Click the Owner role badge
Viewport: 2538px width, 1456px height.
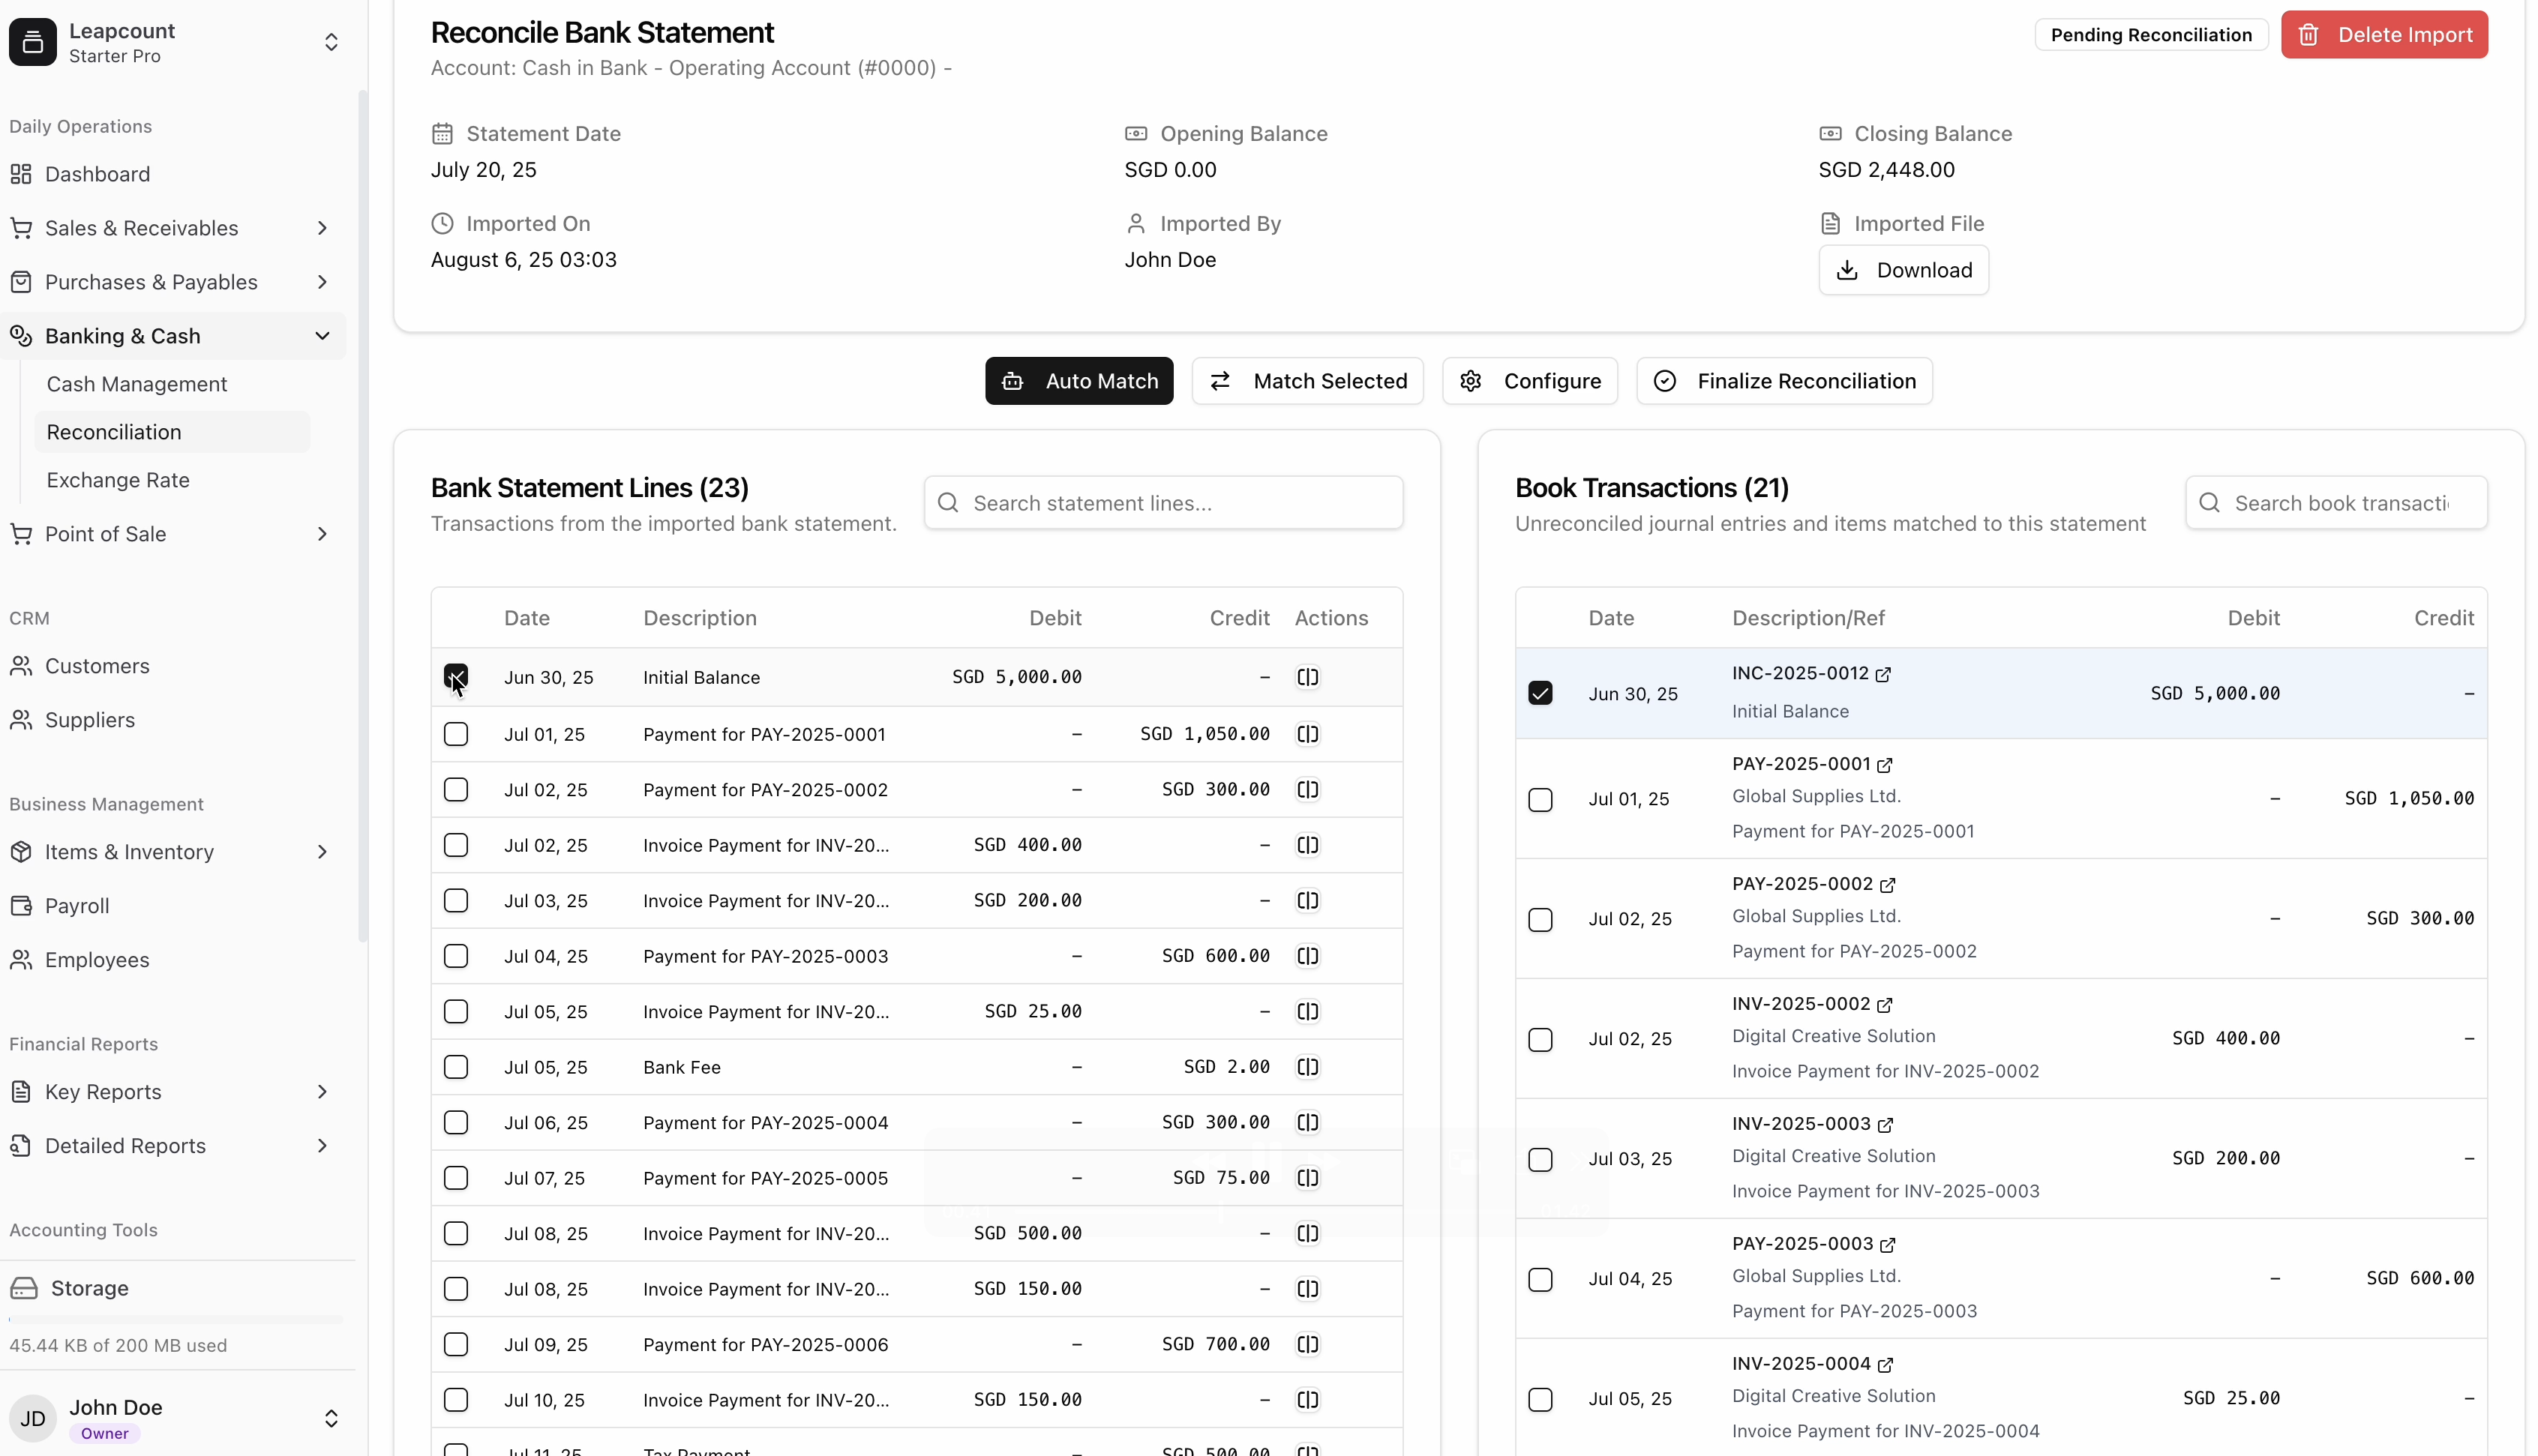105,1434
